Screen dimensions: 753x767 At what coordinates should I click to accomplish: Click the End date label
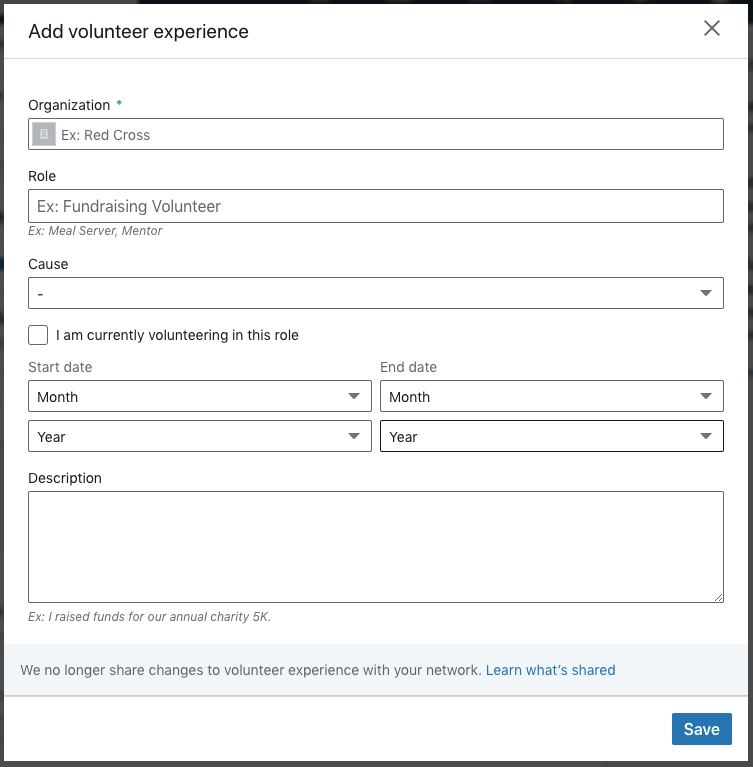coord(408,367)
